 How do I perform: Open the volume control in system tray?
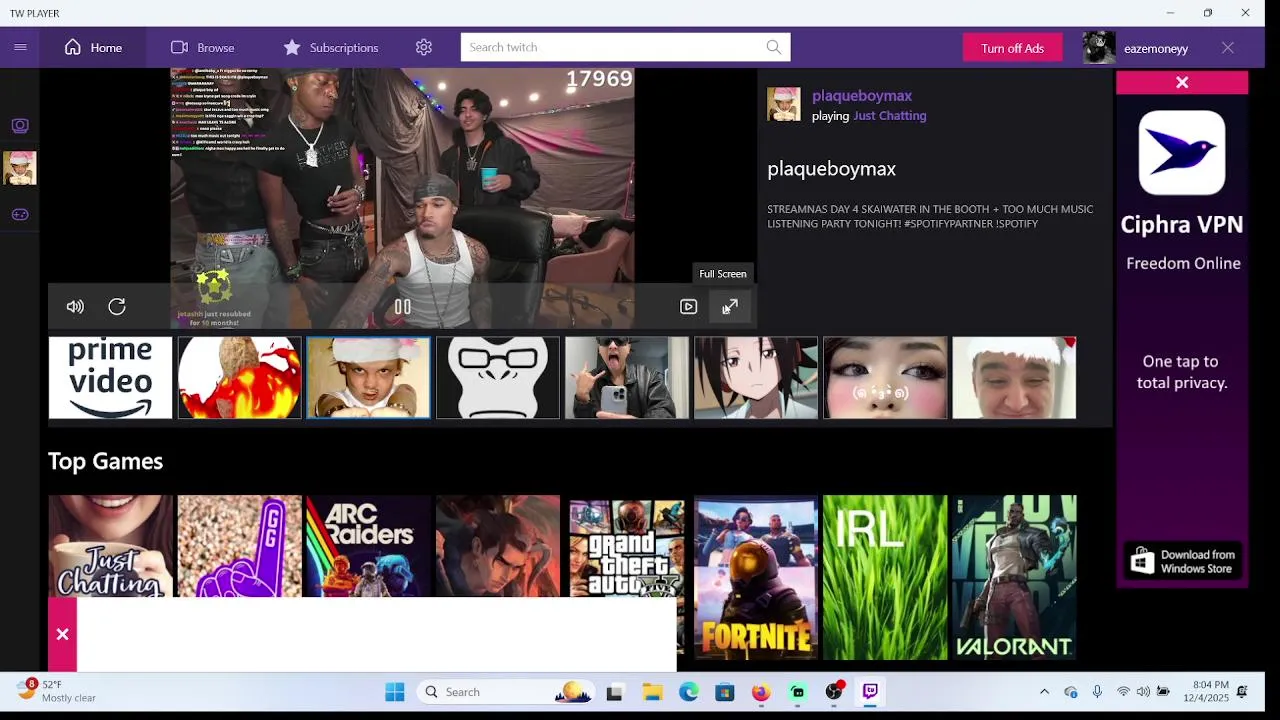[x=1143, y=692]
